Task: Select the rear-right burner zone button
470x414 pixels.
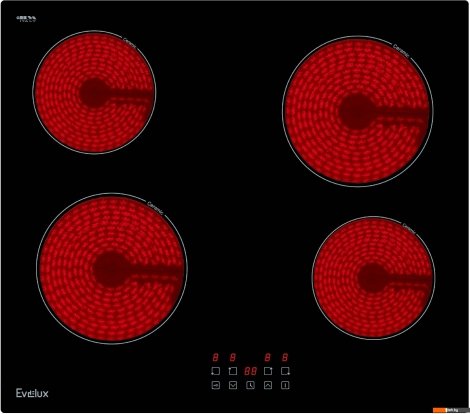Action: point(268,371)
